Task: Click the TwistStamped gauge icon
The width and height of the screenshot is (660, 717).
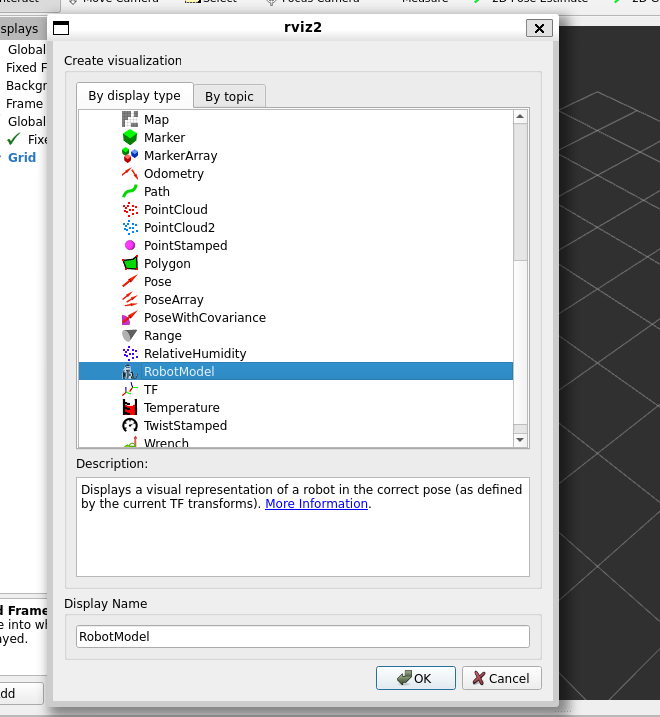Action: coord(130,425)
